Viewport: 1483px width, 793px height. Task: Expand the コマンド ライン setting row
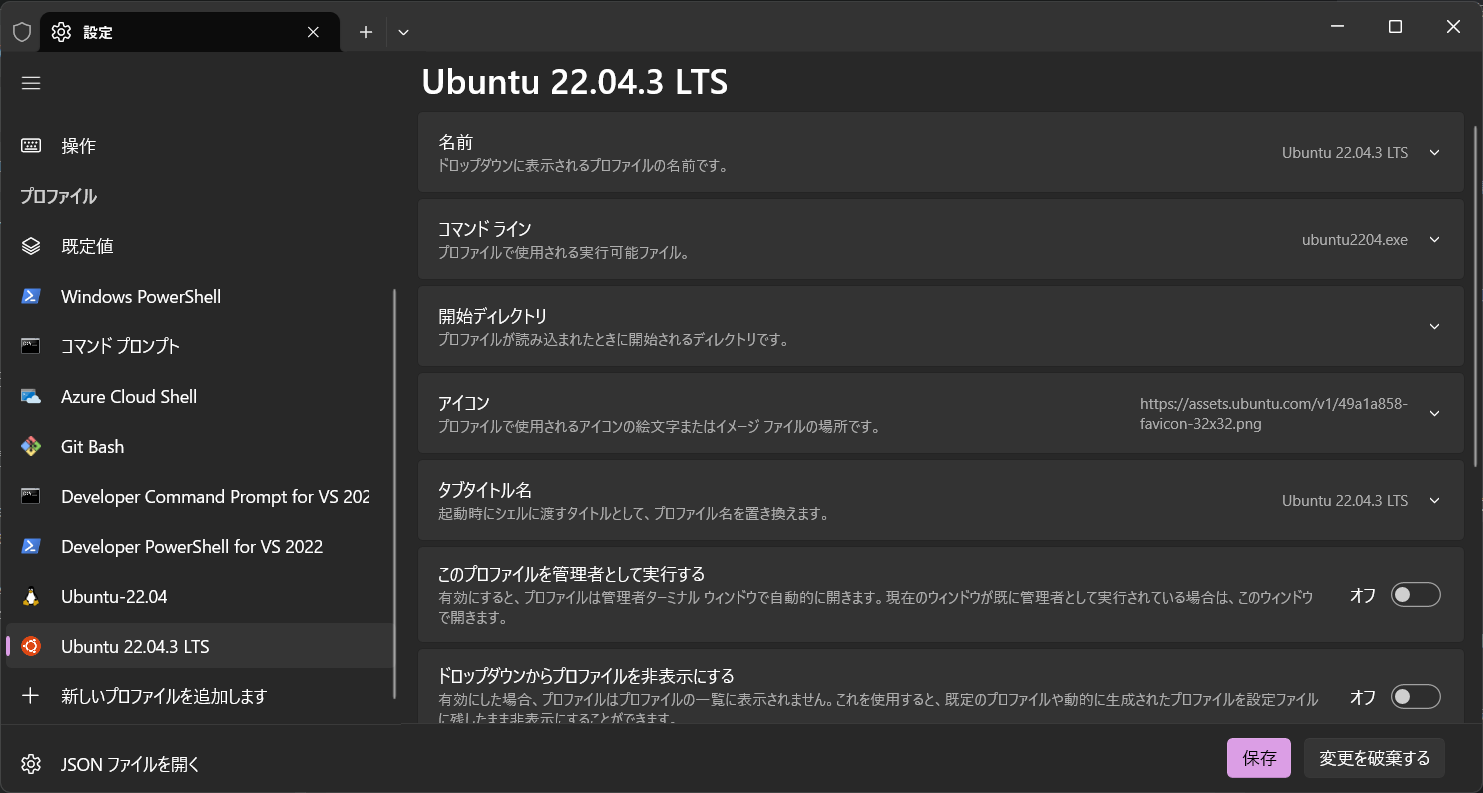pos(940,239)
